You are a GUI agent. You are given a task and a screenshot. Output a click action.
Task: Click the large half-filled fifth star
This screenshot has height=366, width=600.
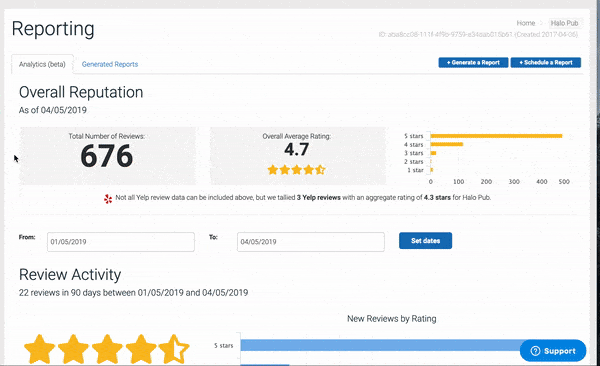click(174, 349)
